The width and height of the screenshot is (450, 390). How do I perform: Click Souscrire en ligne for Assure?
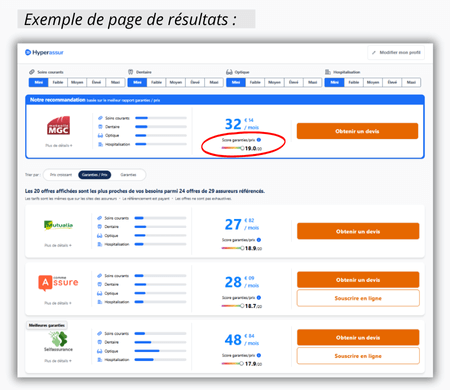tap(358, 298)
